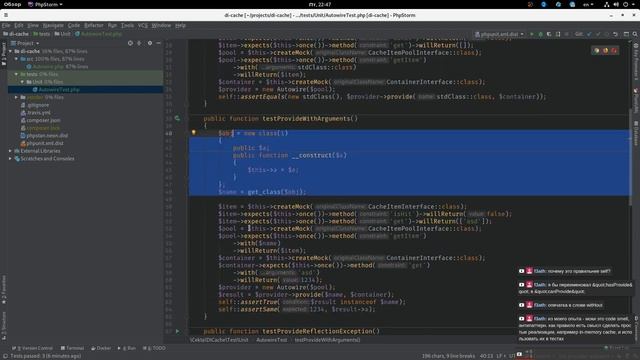Click run test gutter icon for testProvideWithArguments
640x360 pixels.
click(x=177, y=118)
